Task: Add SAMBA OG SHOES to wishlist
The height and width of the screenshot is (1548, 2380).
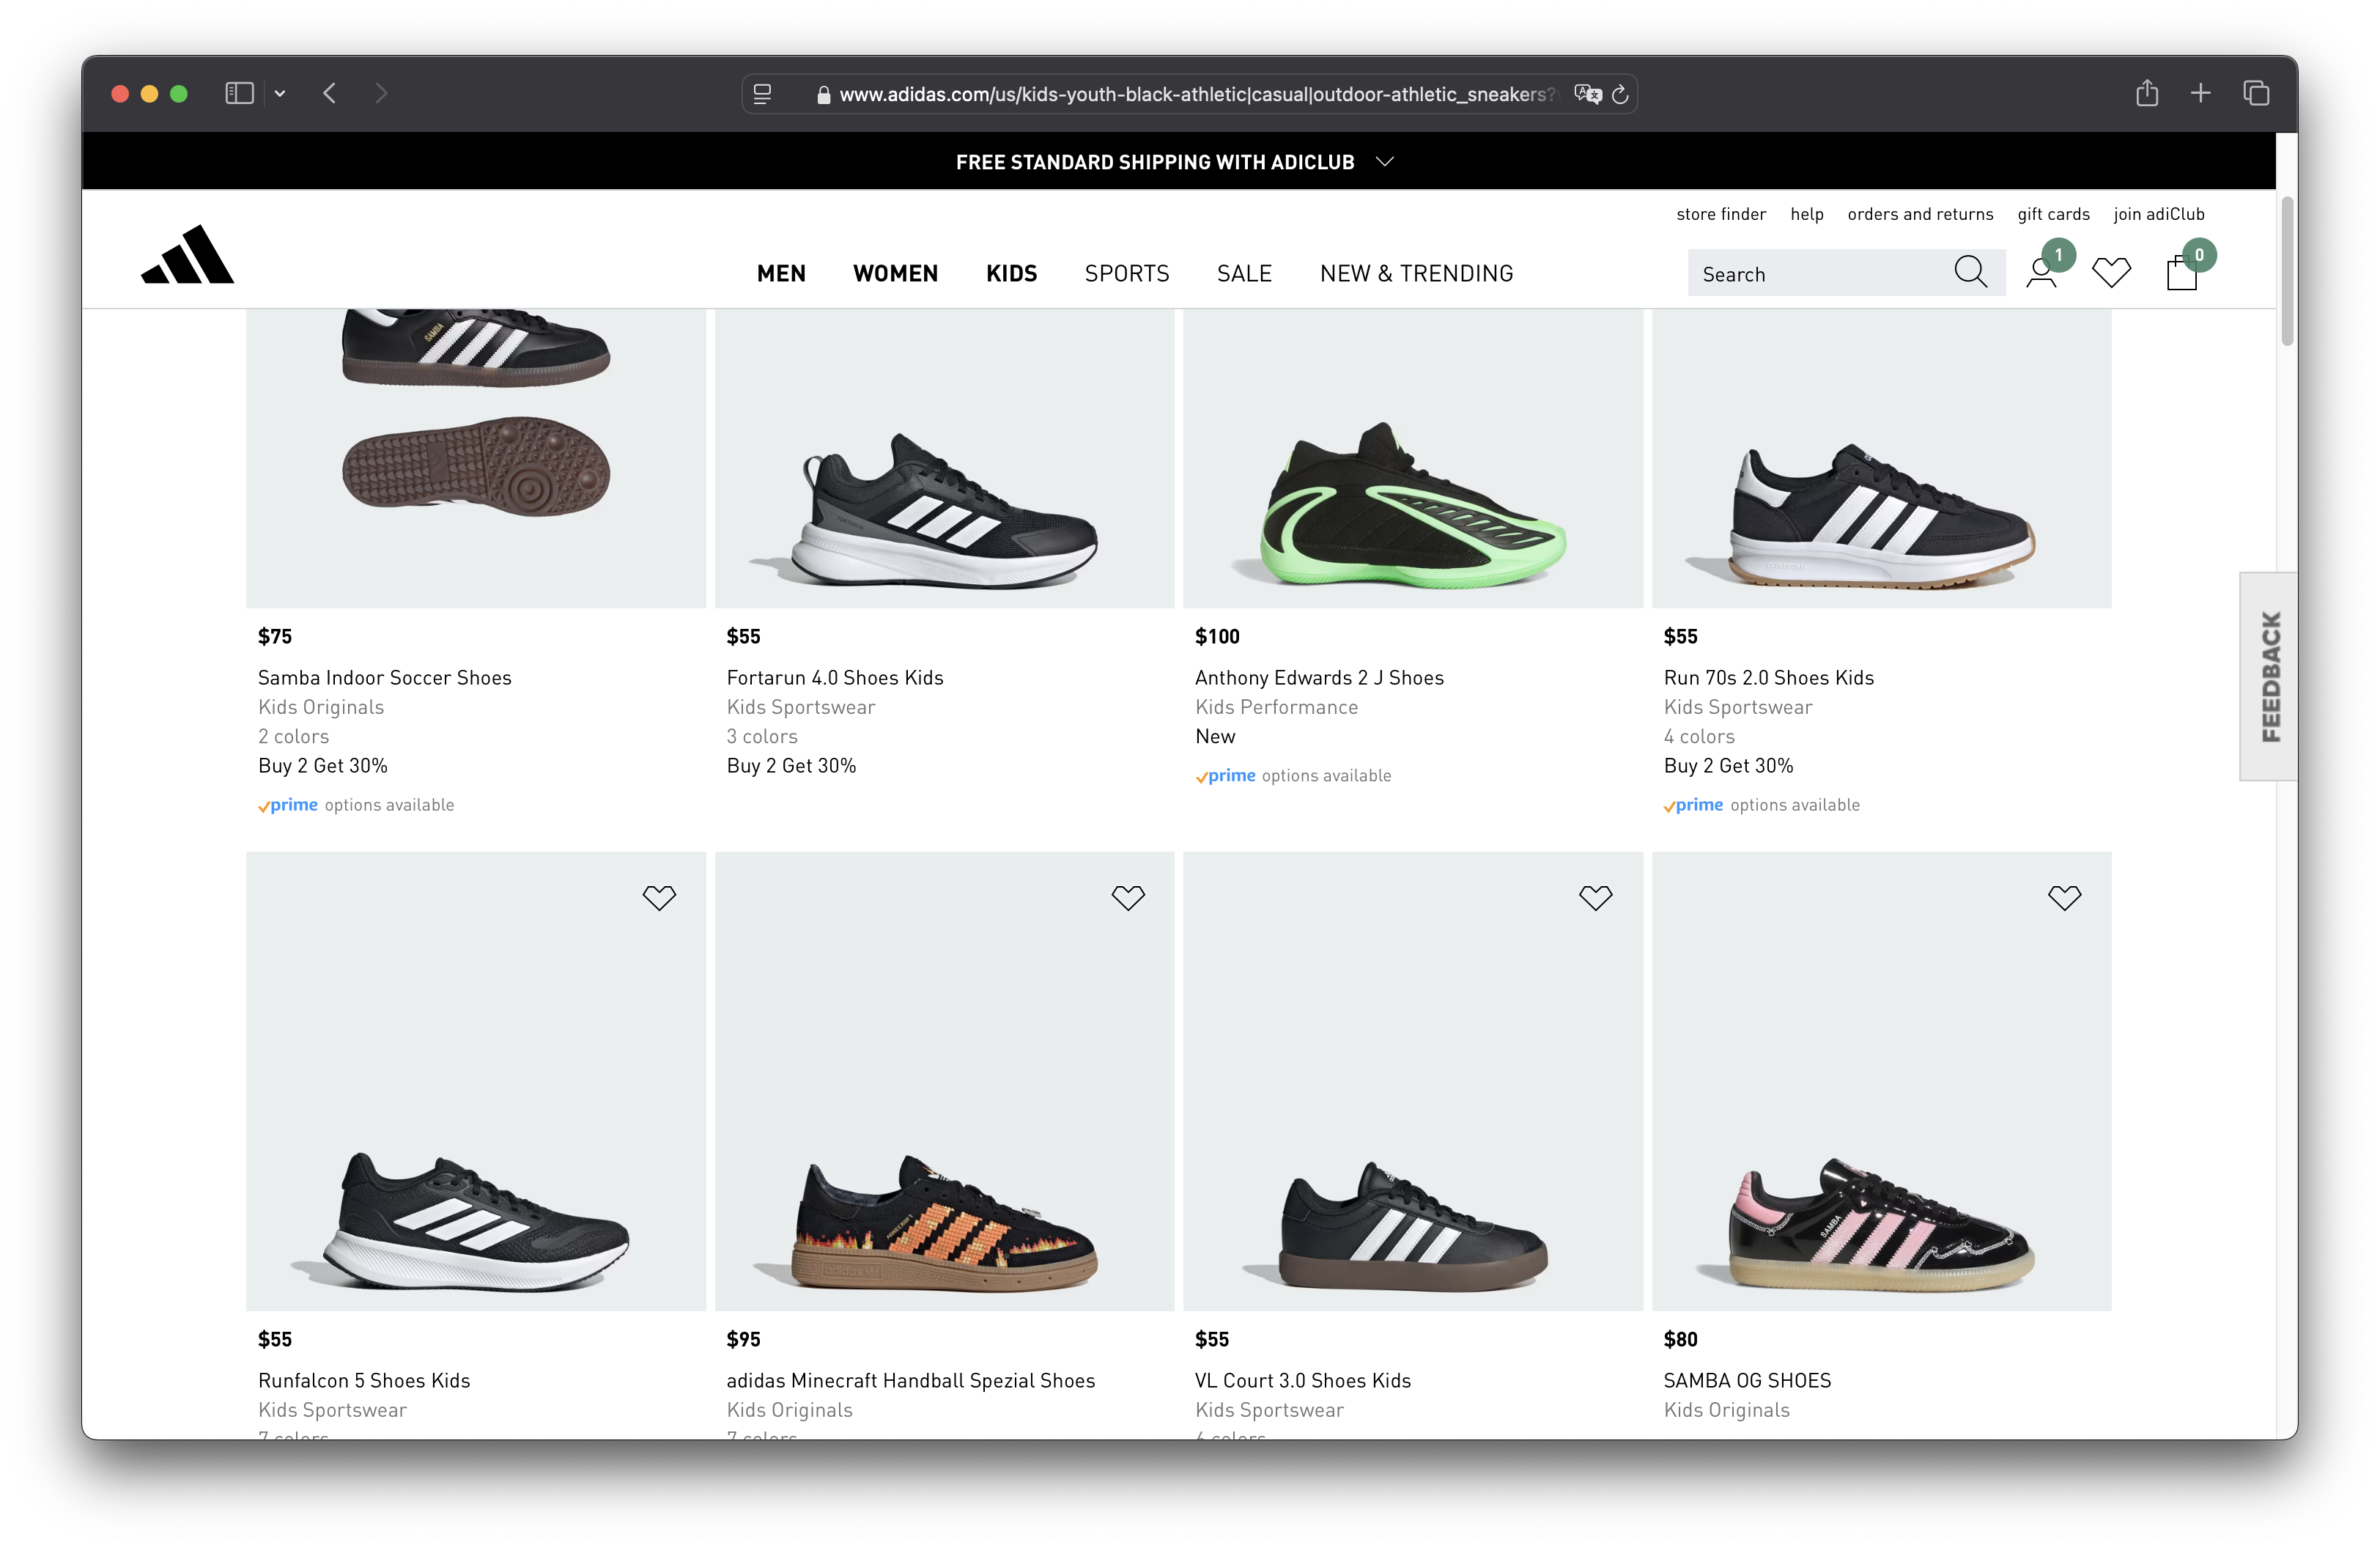Action: [x=2064, y=897]
